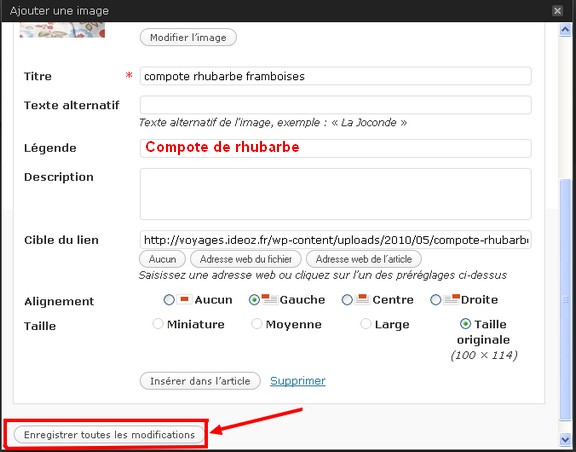Click the left-align icon beside Gauche

[x=270, y=299]
